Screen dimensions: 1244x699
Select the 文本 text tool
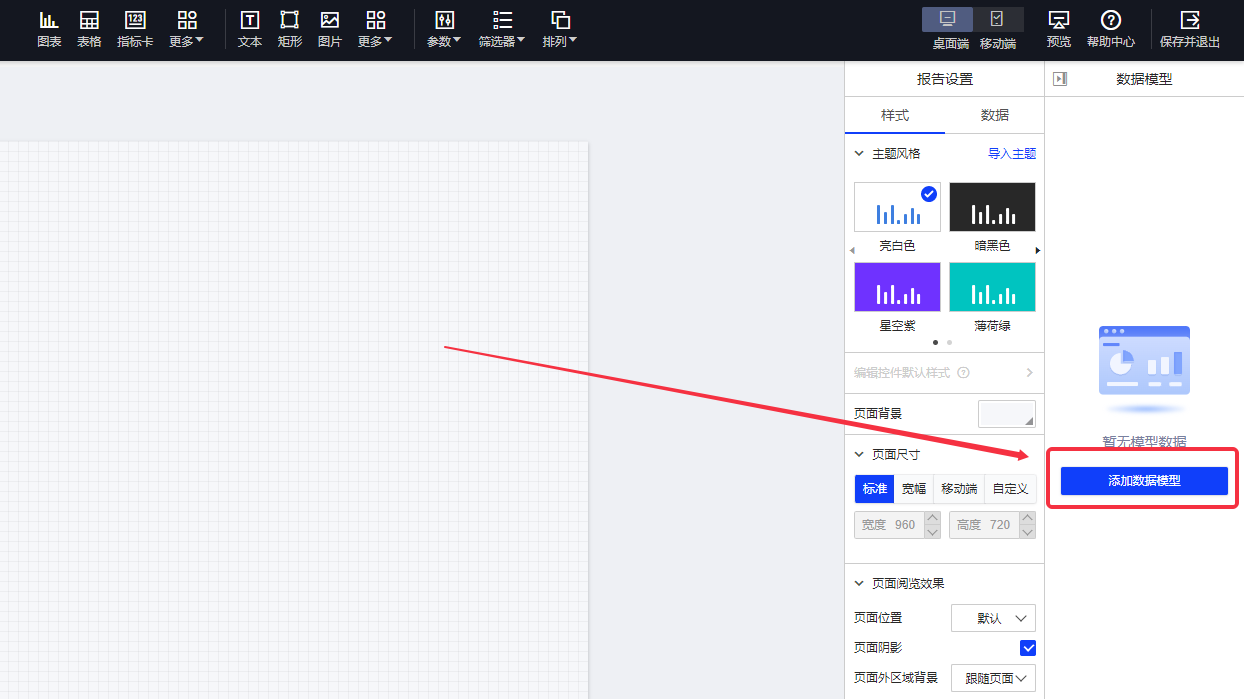[250, 29]
